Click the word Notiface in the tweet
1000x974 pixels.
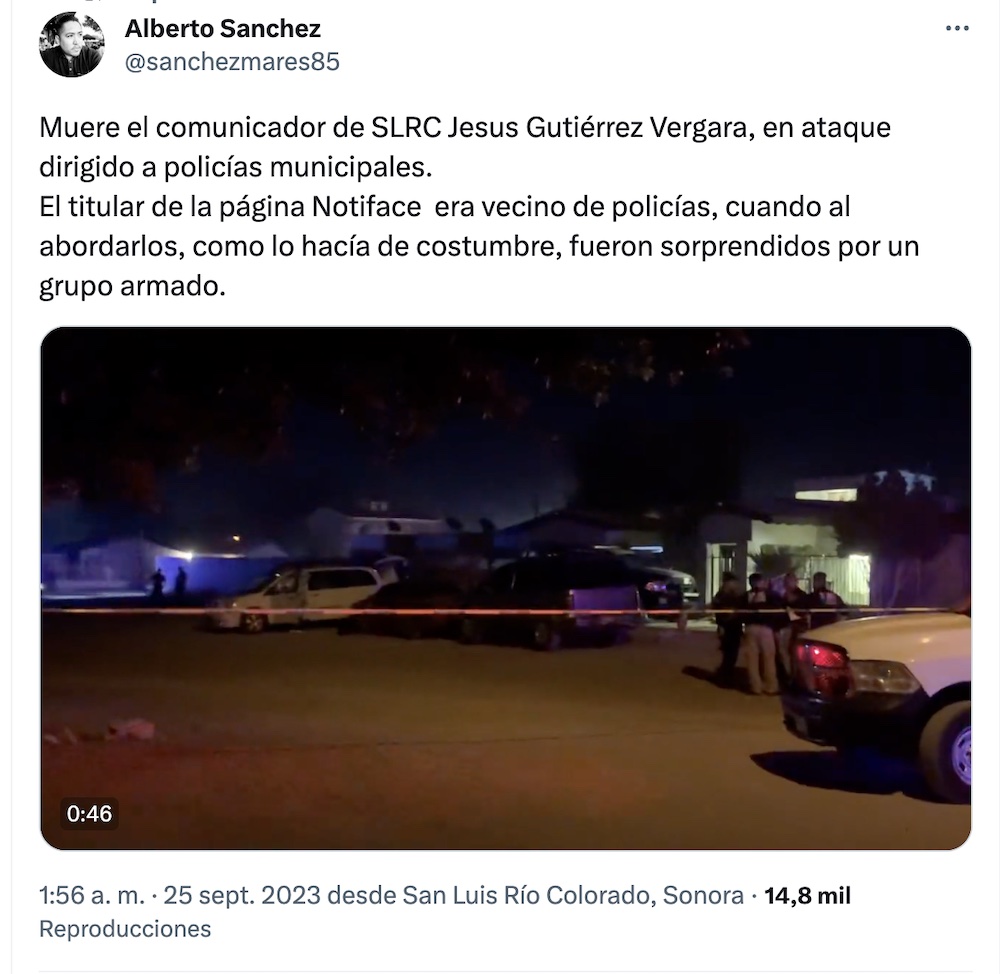tap(366, 207)
